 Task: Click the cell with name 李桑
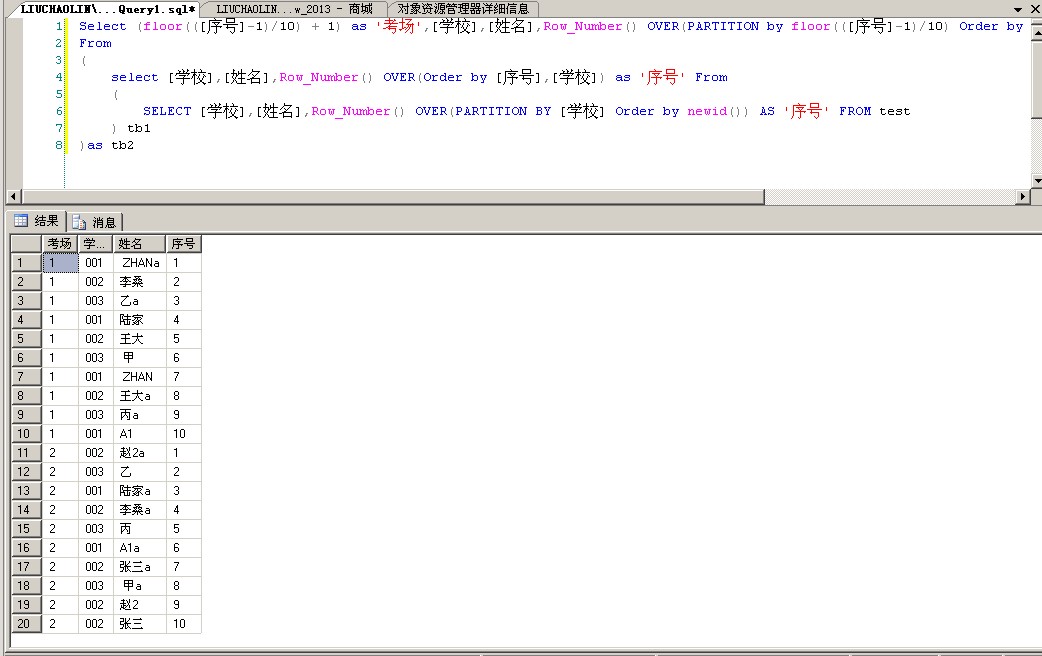[140, 282]
